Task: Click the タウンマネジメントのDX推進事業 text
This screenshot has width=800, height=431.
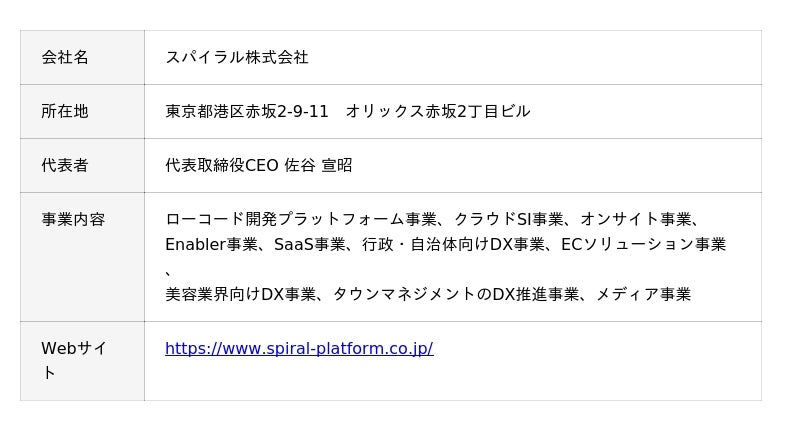Action: (455, 294)
